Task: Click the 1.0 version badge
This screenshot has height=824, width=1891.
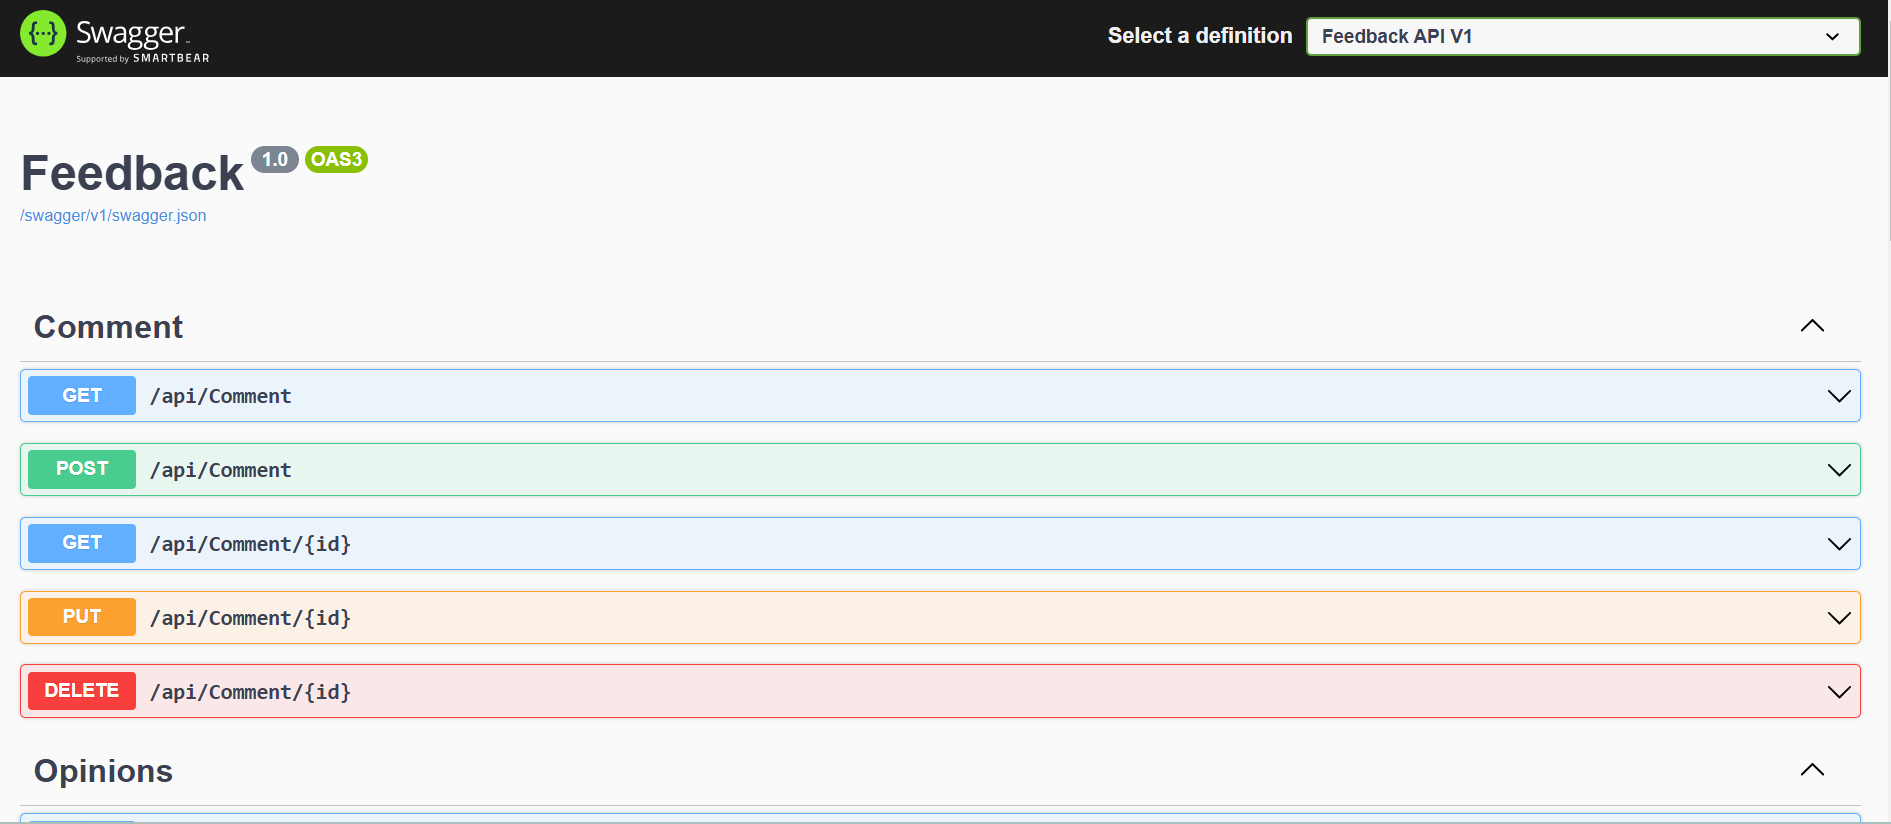Action: pyautogui.click(x=274, y=160)
